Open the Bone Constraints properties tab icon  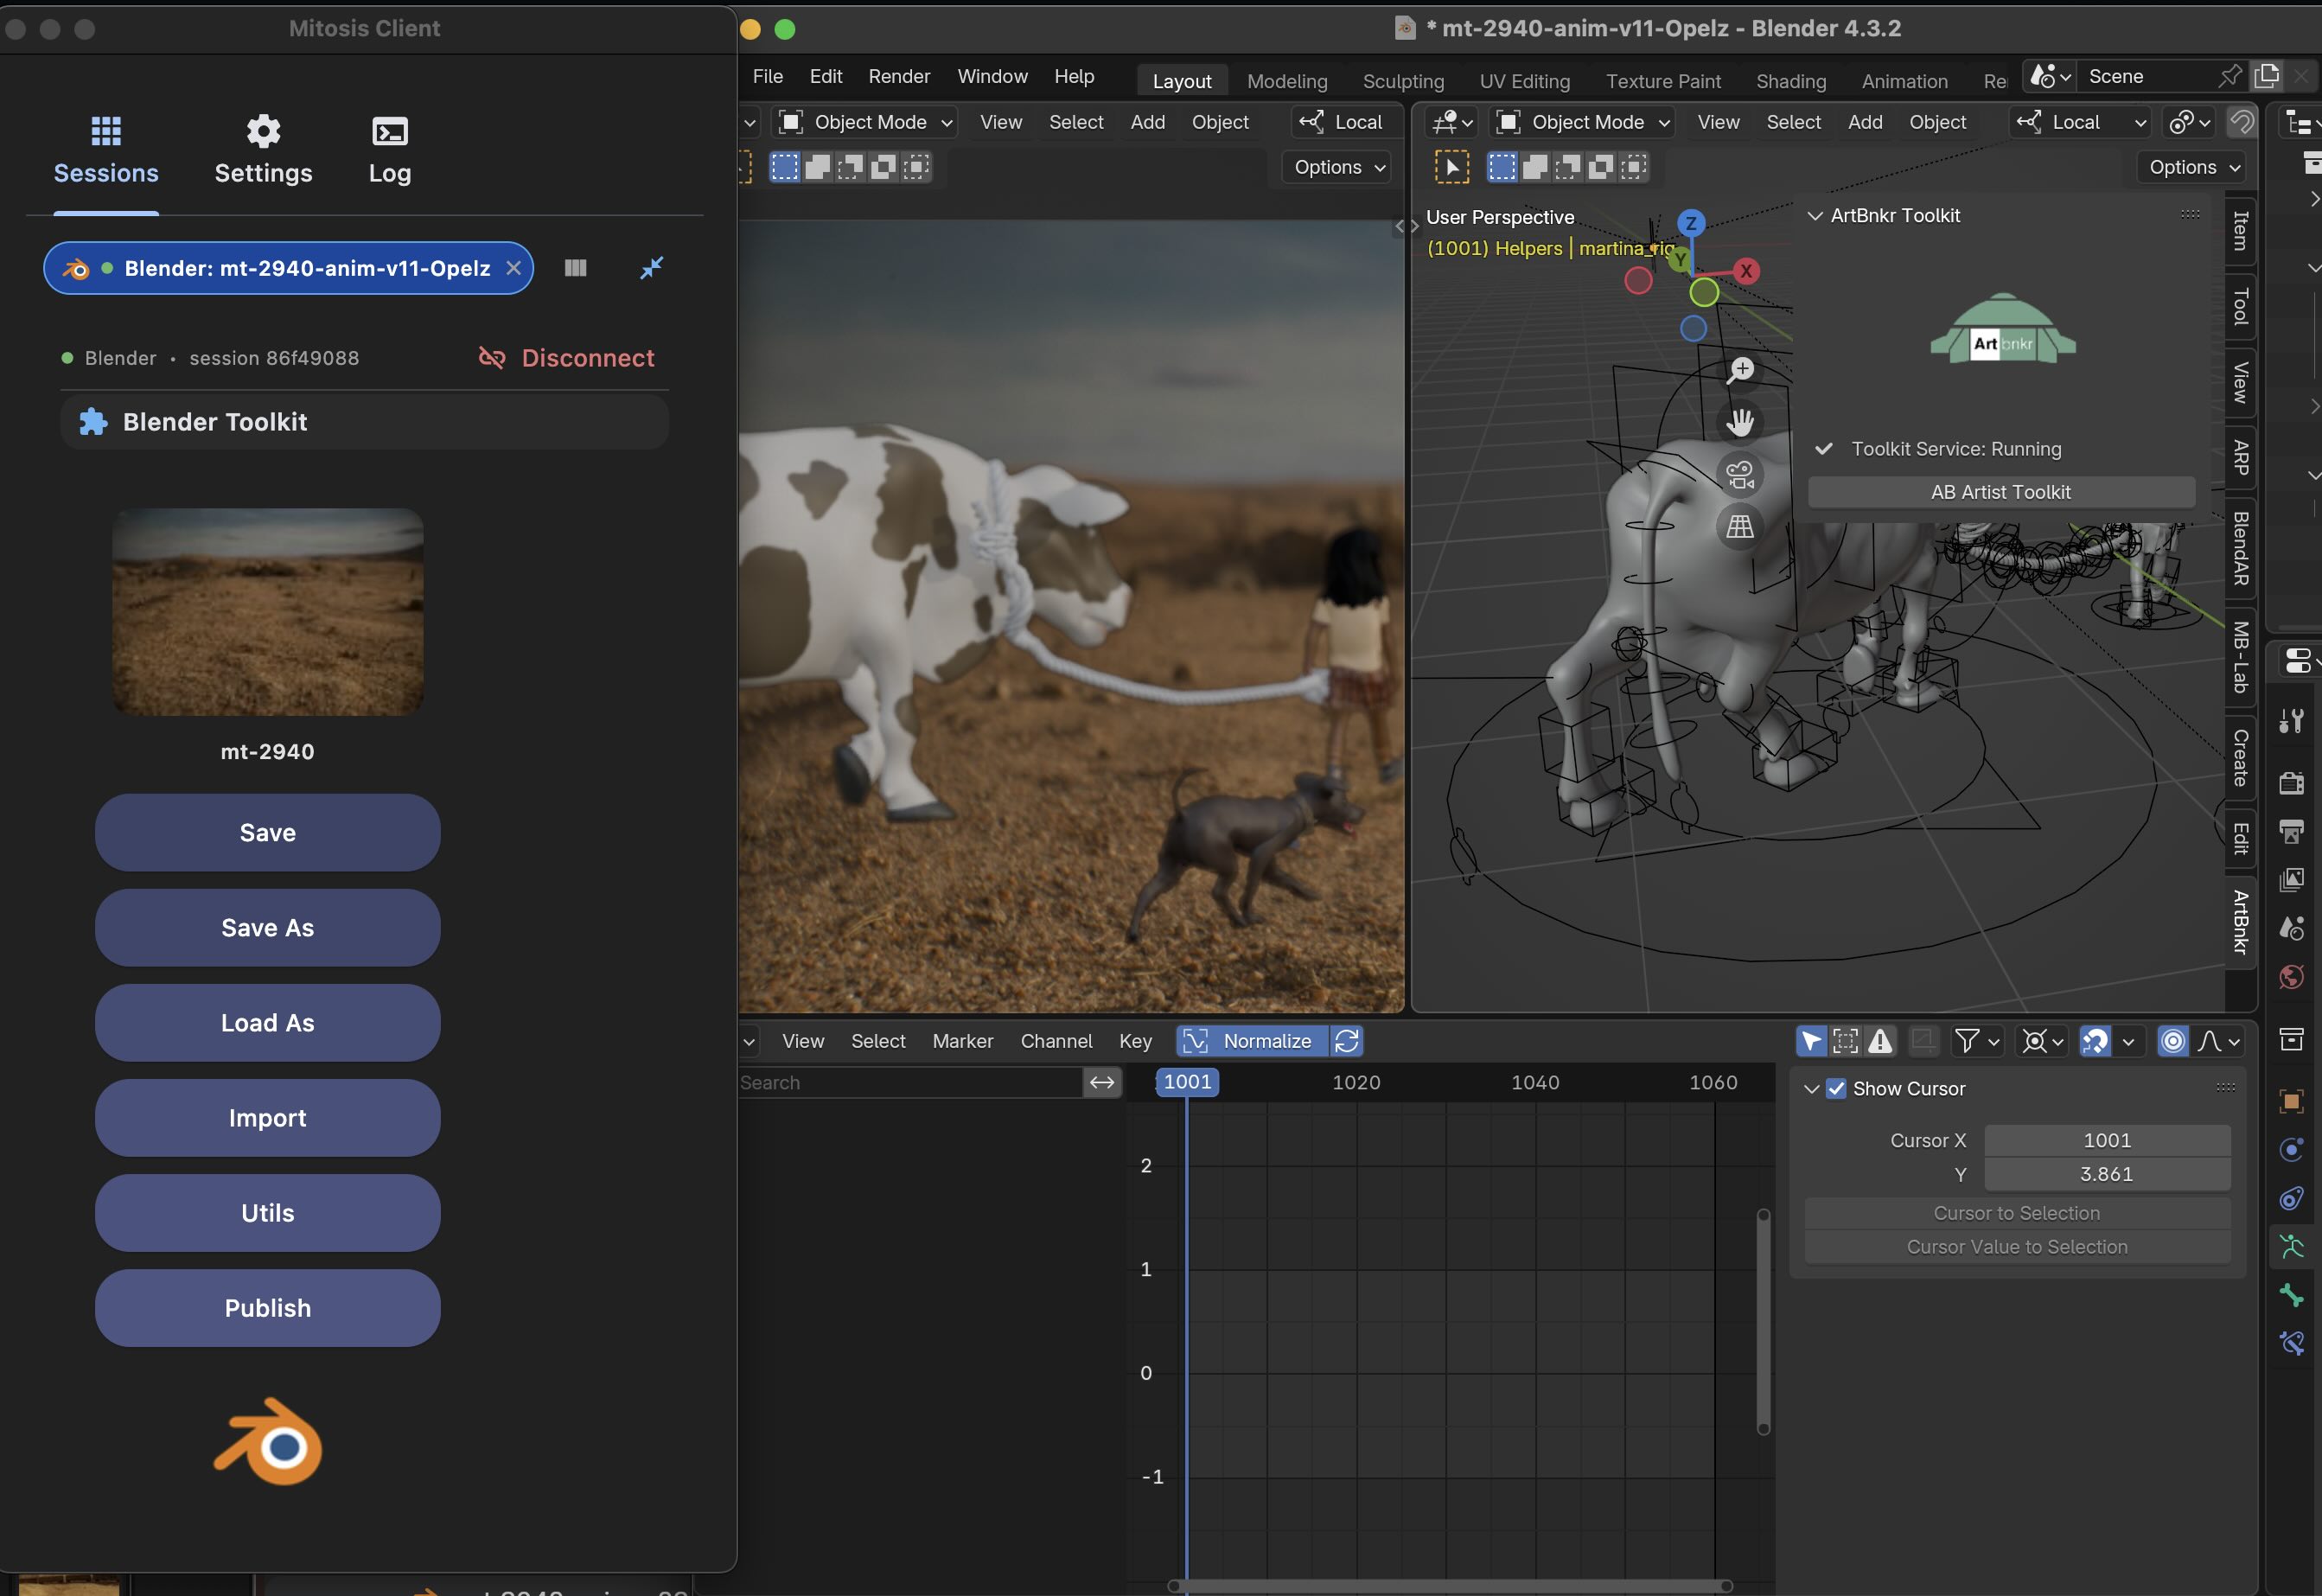pos(2291,1343)
